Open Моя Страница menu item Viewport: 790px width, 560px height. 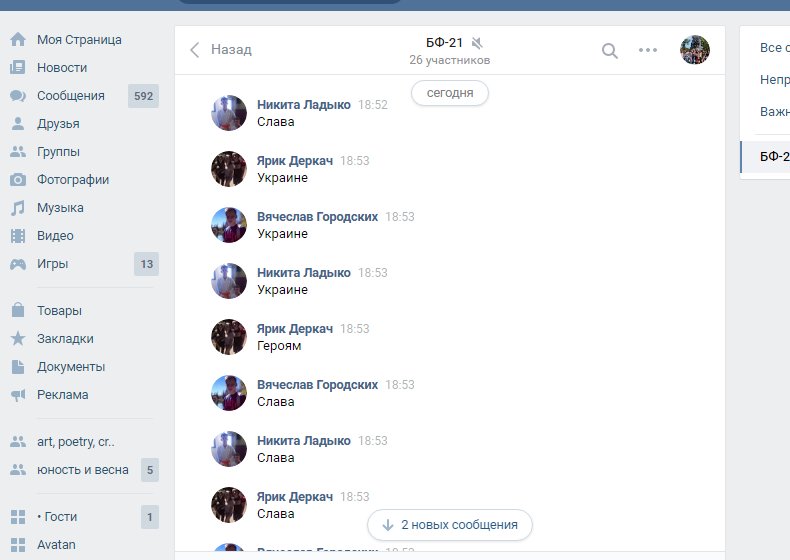(79, 39)
